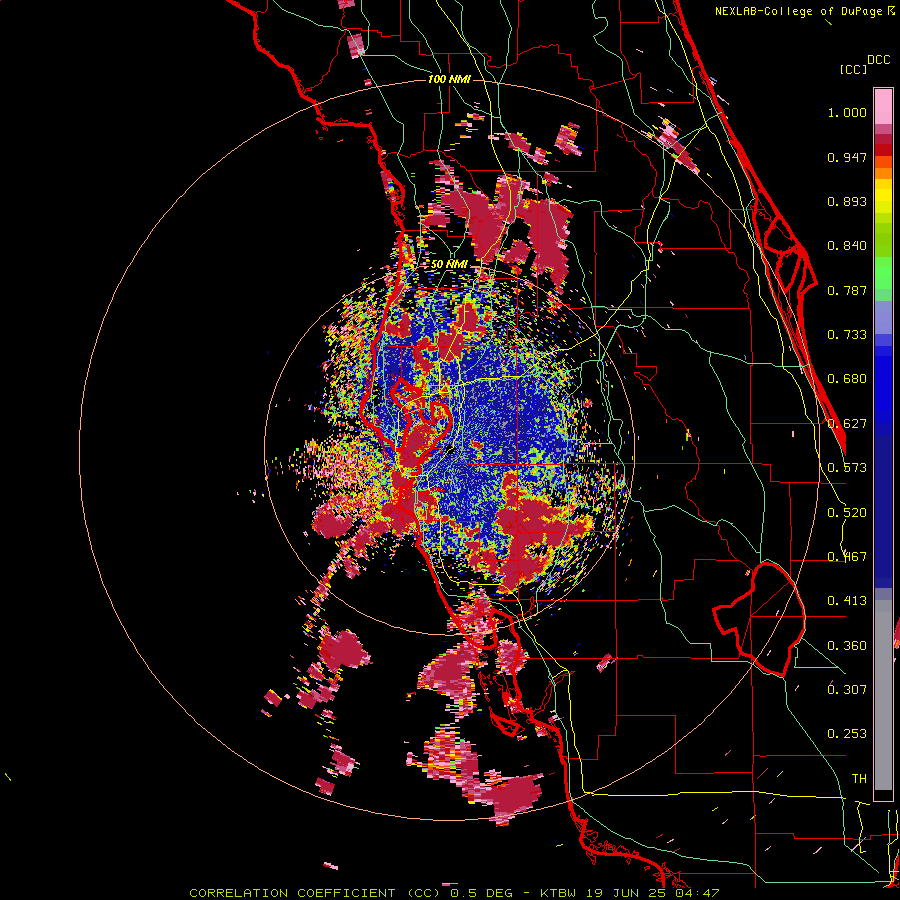Select the 0.360 scale value
900x900 pixels.
click(847, 646)
